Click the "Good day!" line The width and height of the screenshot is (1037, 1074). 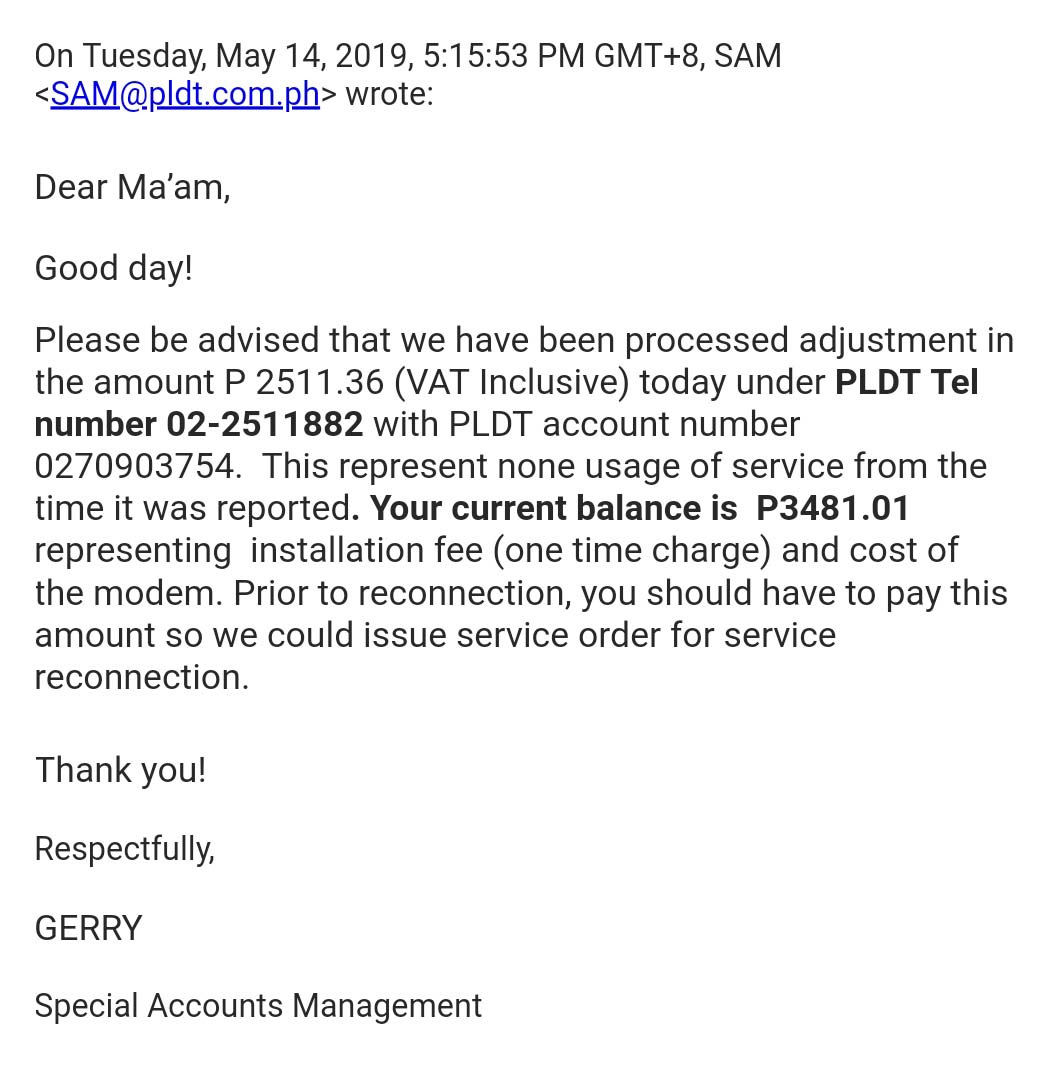click(x=113, y=268)
